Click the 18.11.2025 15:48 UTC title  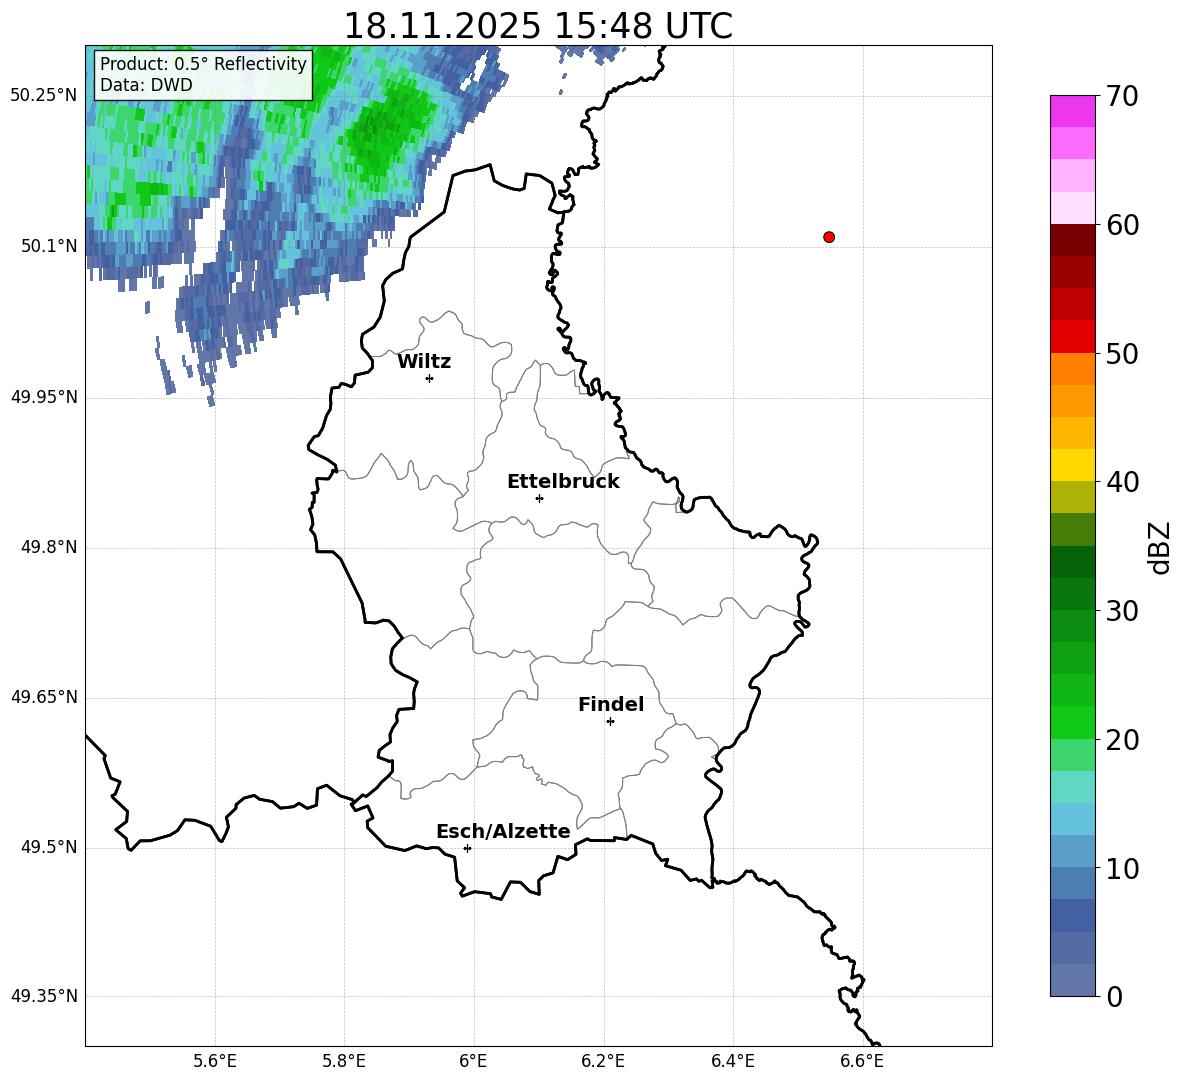pos(538,26)
